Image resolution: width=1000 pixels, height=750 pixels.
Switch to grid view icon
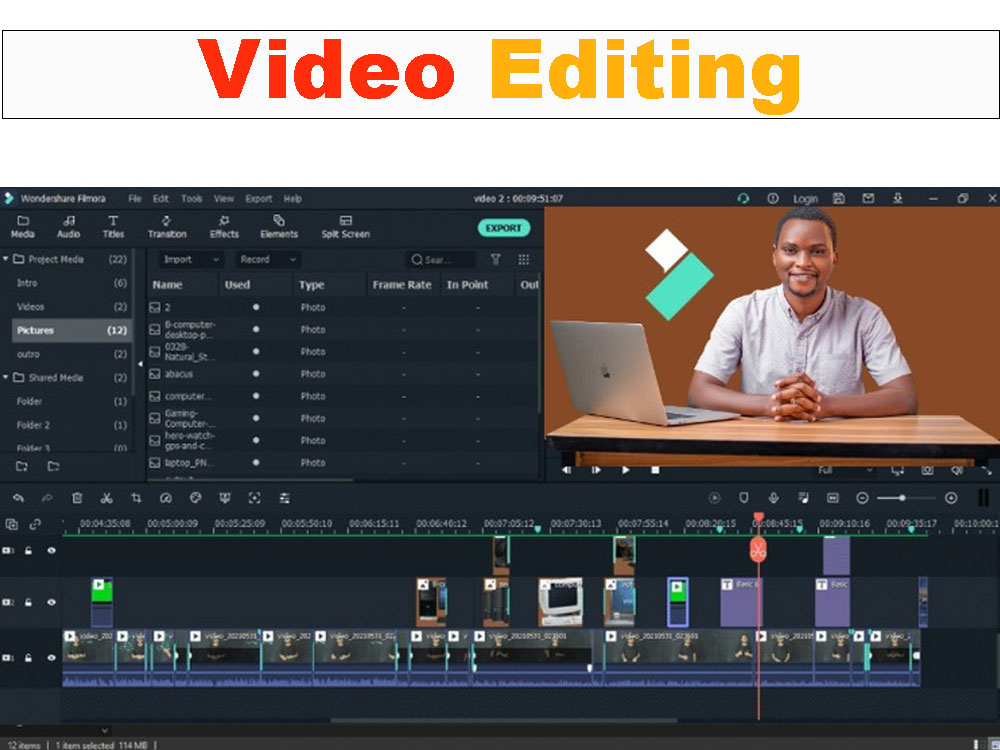524,259
